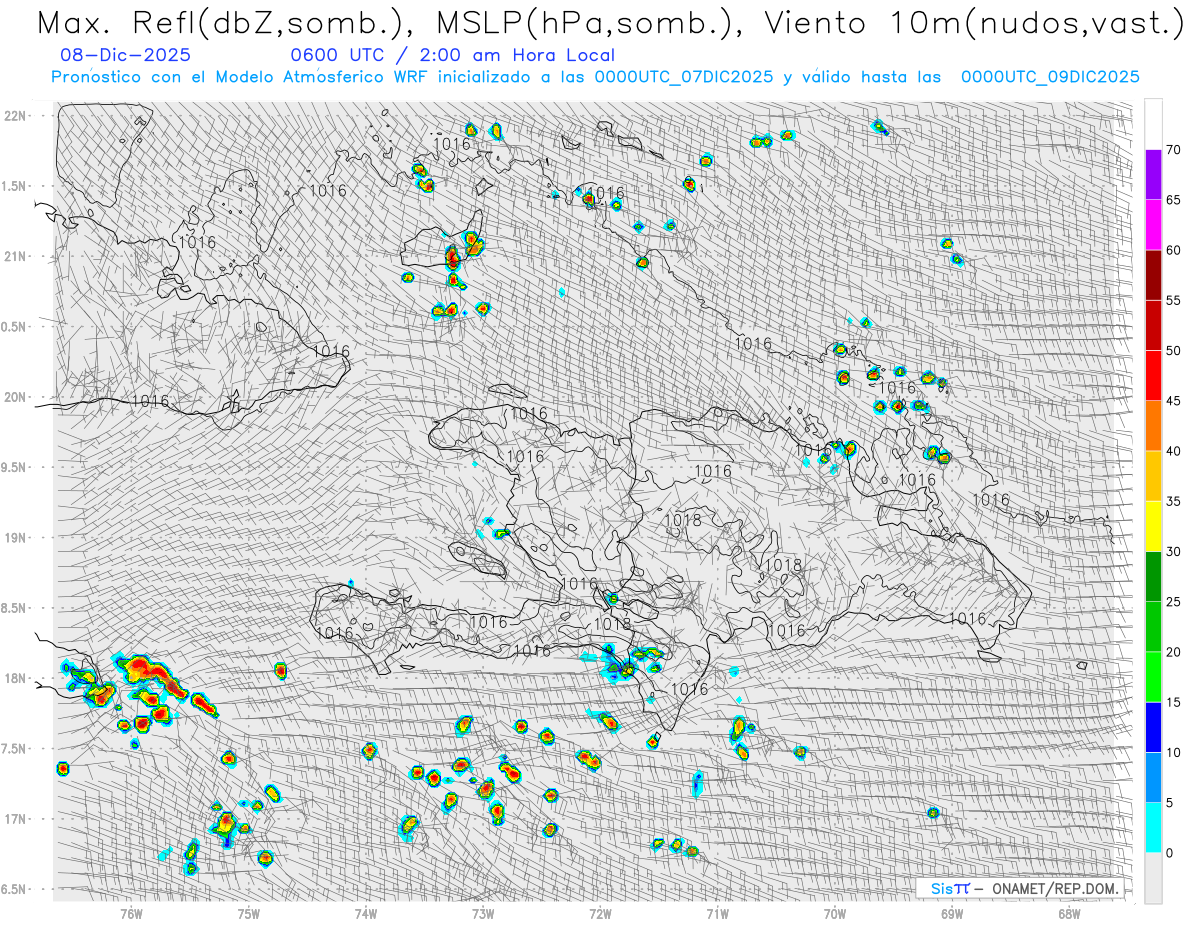Click the colorbar tick label "0"

(1169, 852)
